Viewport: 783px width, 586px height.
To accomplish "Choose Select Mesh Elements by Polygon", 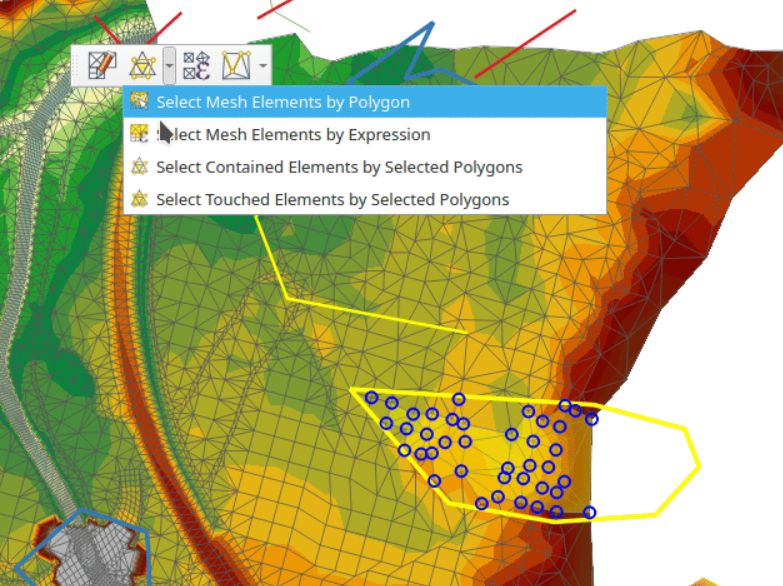I will tap(365, 102).
